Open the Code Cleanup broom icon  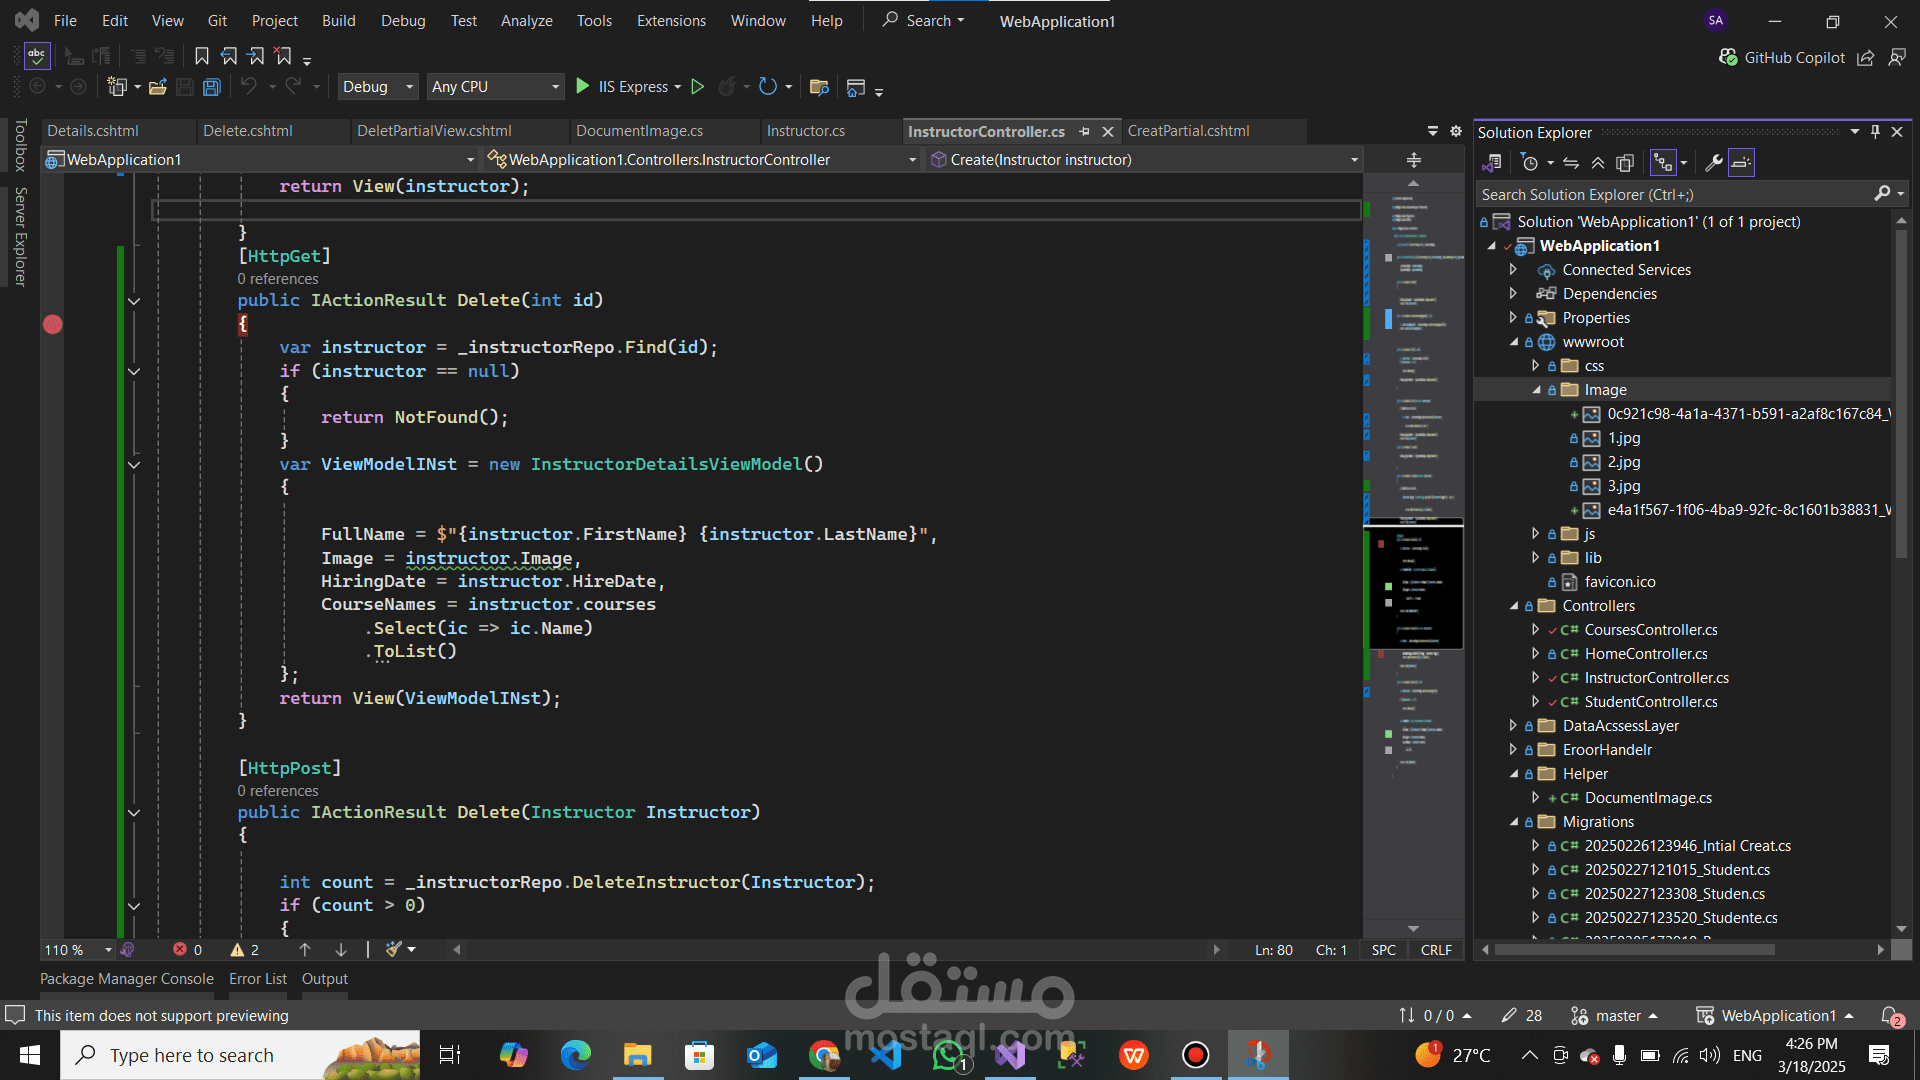tap(394, 950)
